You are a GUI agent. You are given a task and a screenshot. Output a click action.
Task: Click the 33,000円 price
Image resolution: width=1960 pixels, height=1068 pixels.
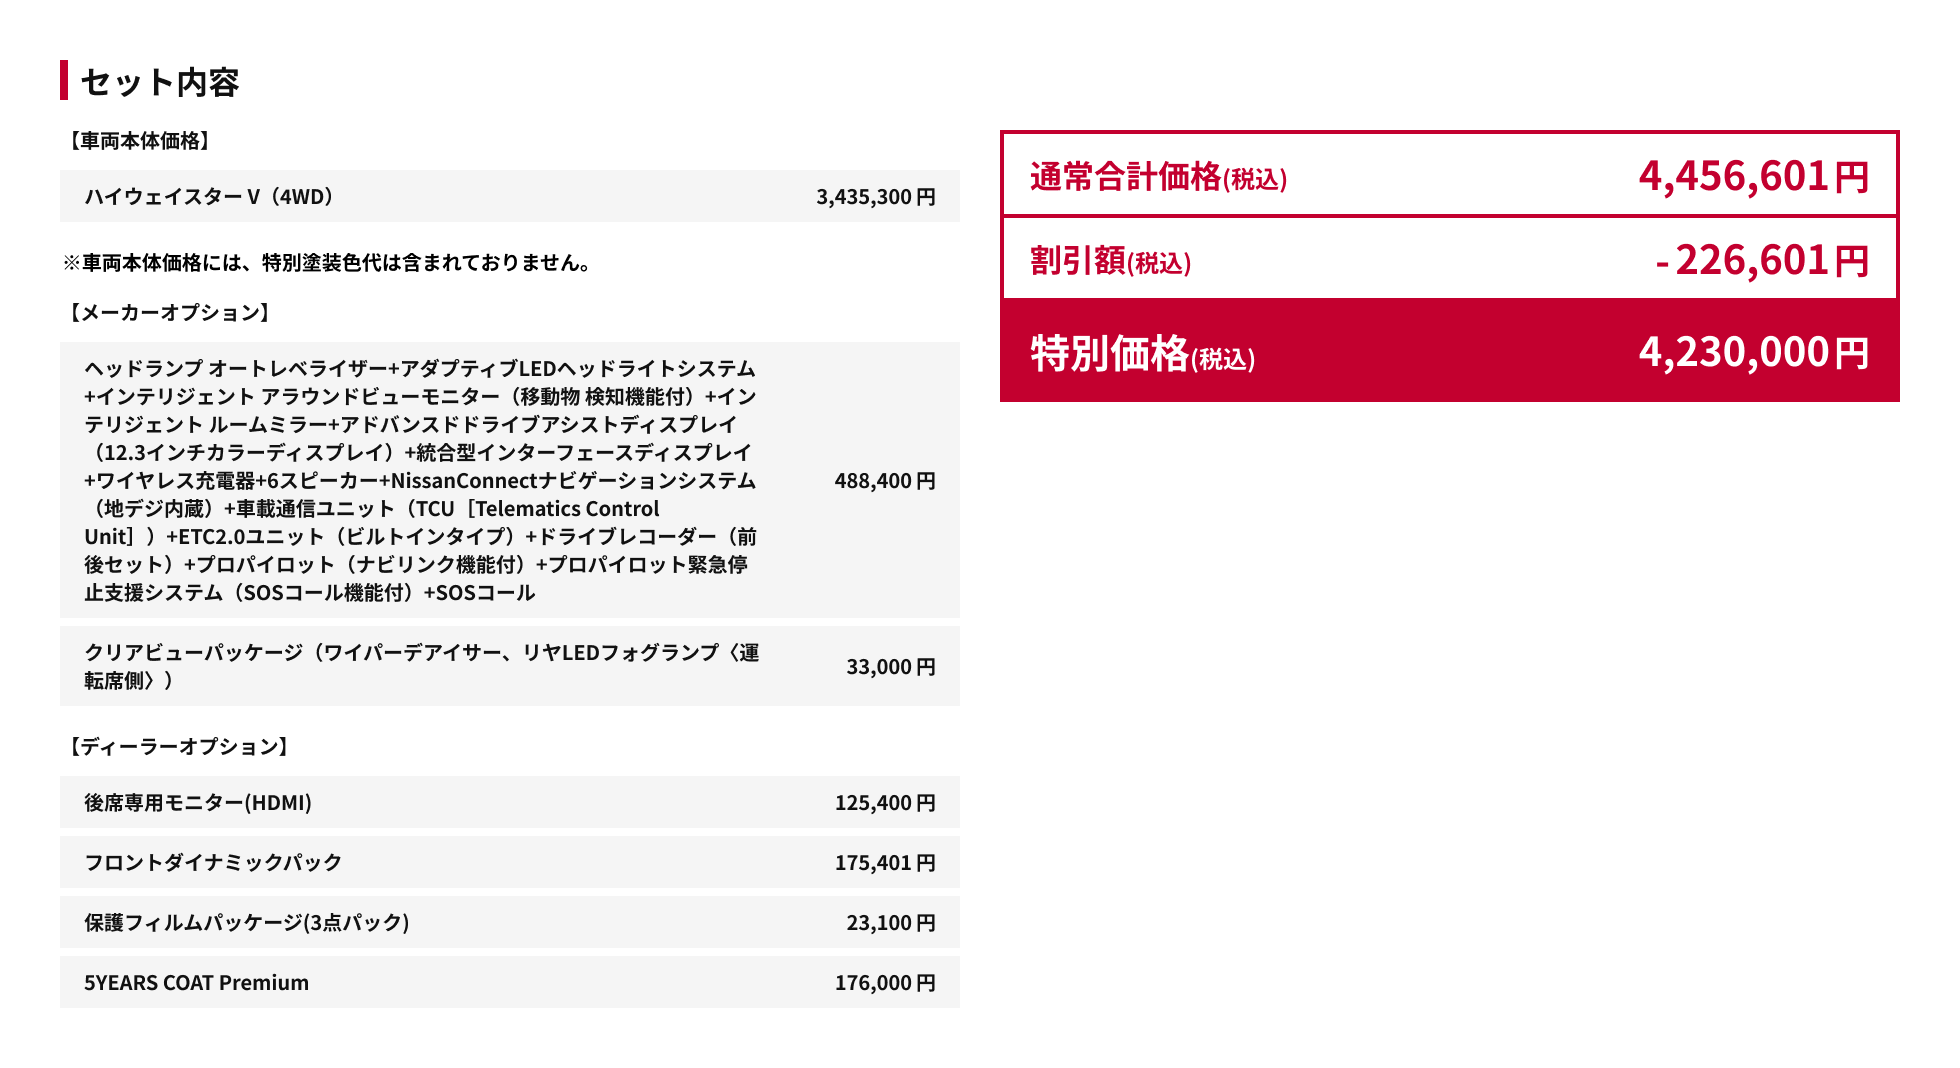(890, 667)
